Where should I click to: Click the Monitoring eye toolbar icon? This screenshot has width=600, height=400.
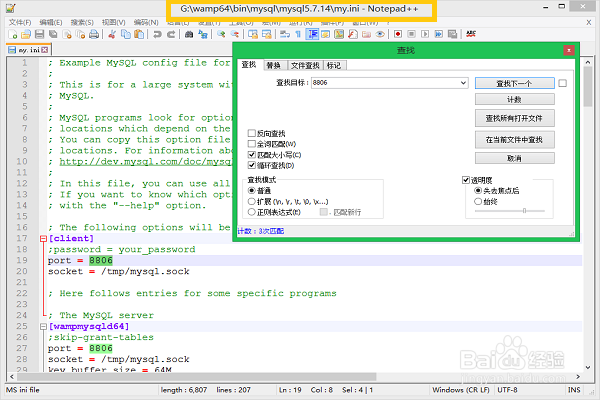click(380, 34)
